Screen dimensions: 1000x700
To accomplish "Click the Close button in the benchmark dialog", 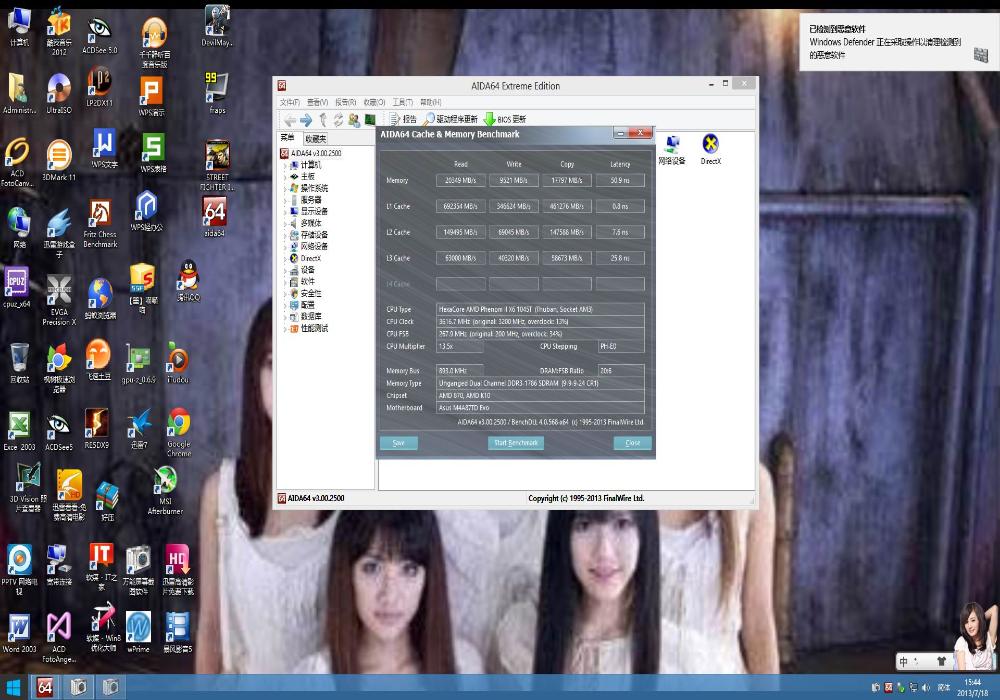I will click(x=633, y=442).
